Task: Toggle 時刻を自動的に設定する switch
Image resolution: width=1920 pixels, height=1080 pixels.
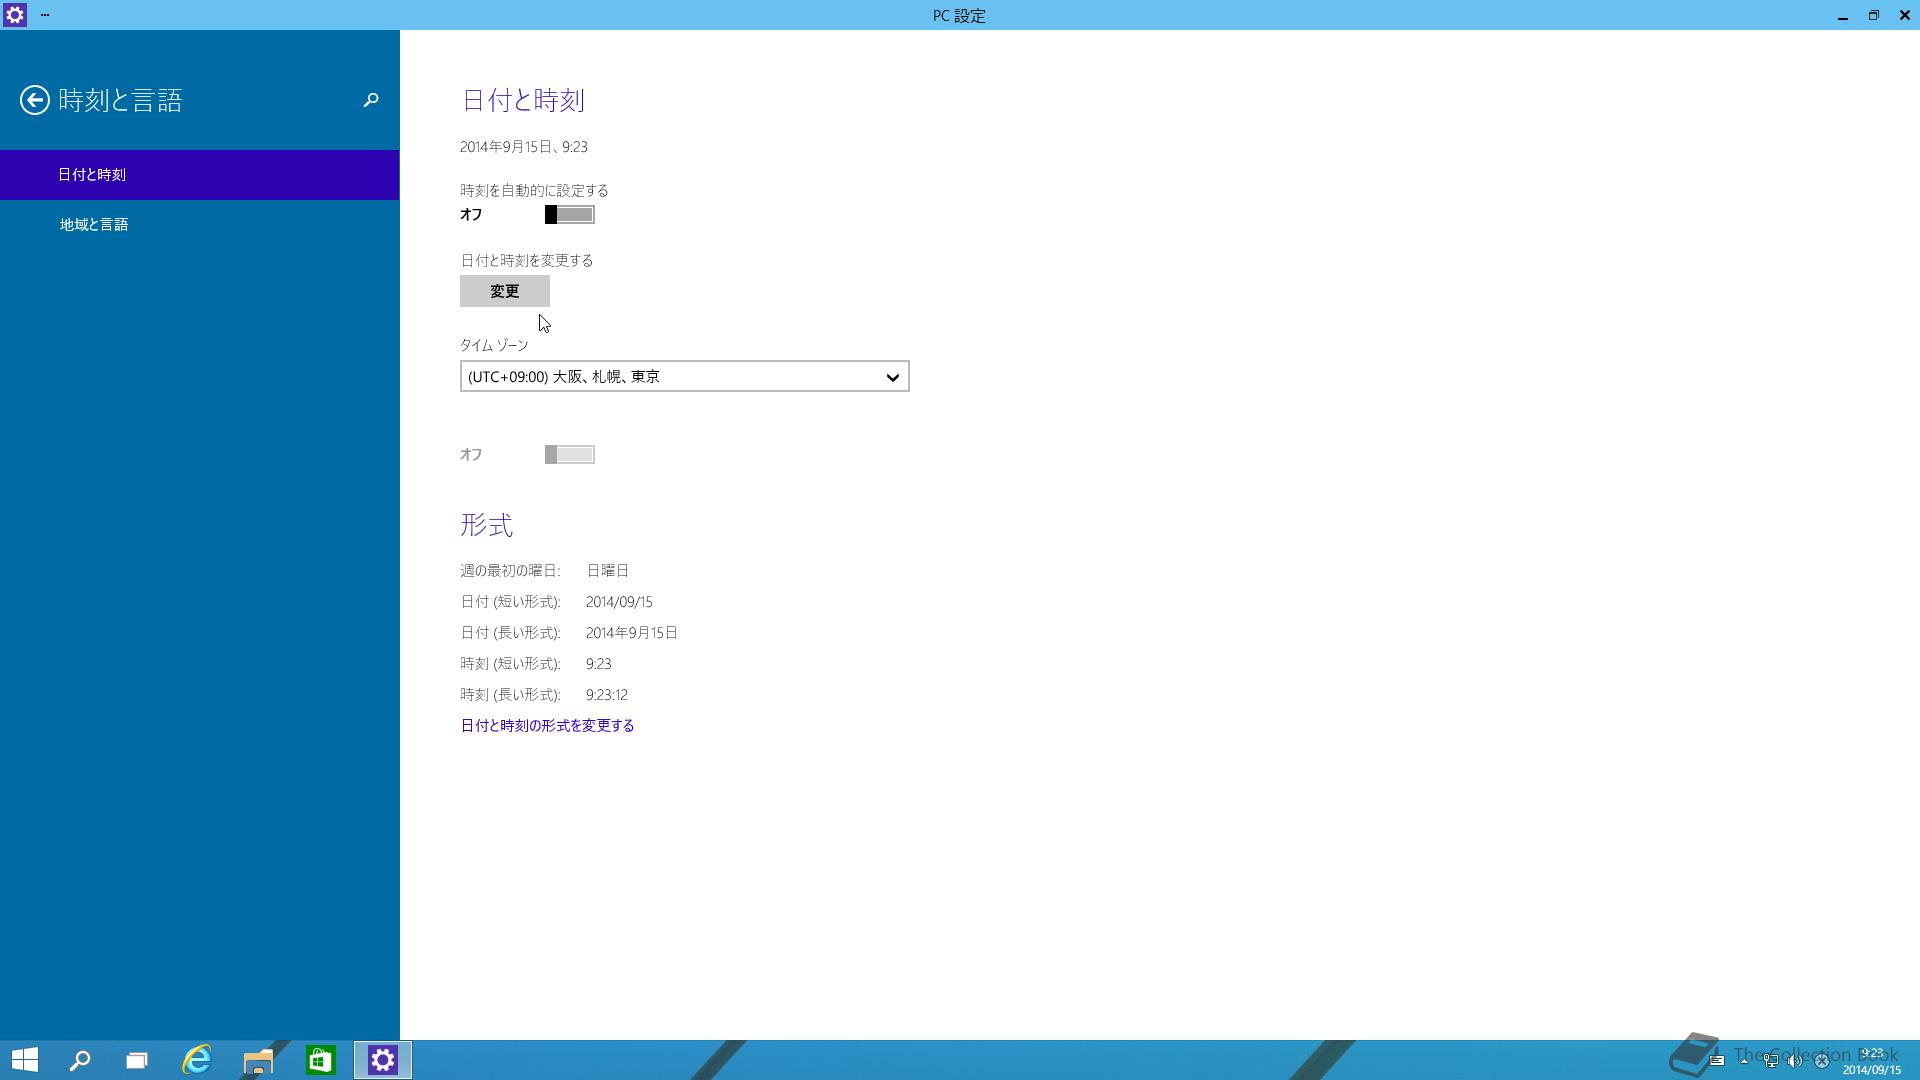Action: (x=569, y=215)
